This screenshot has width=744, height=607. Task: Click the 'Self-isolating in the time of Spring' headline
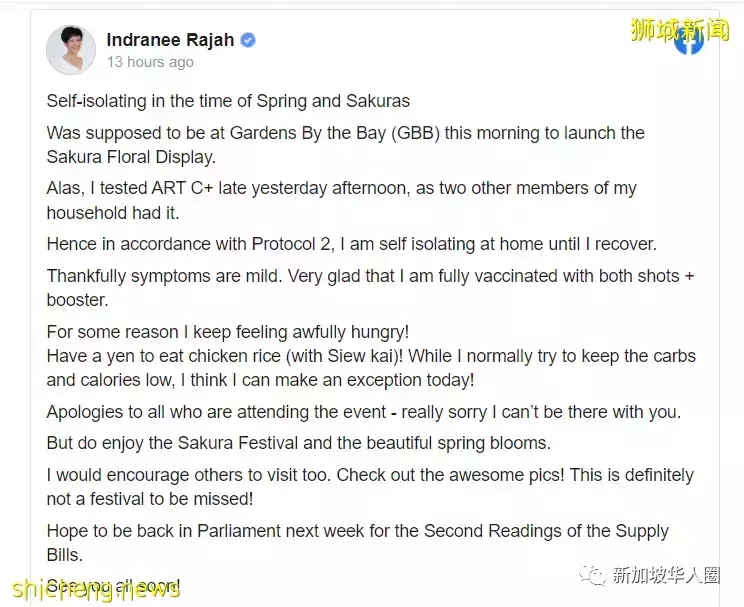(228, 101)
